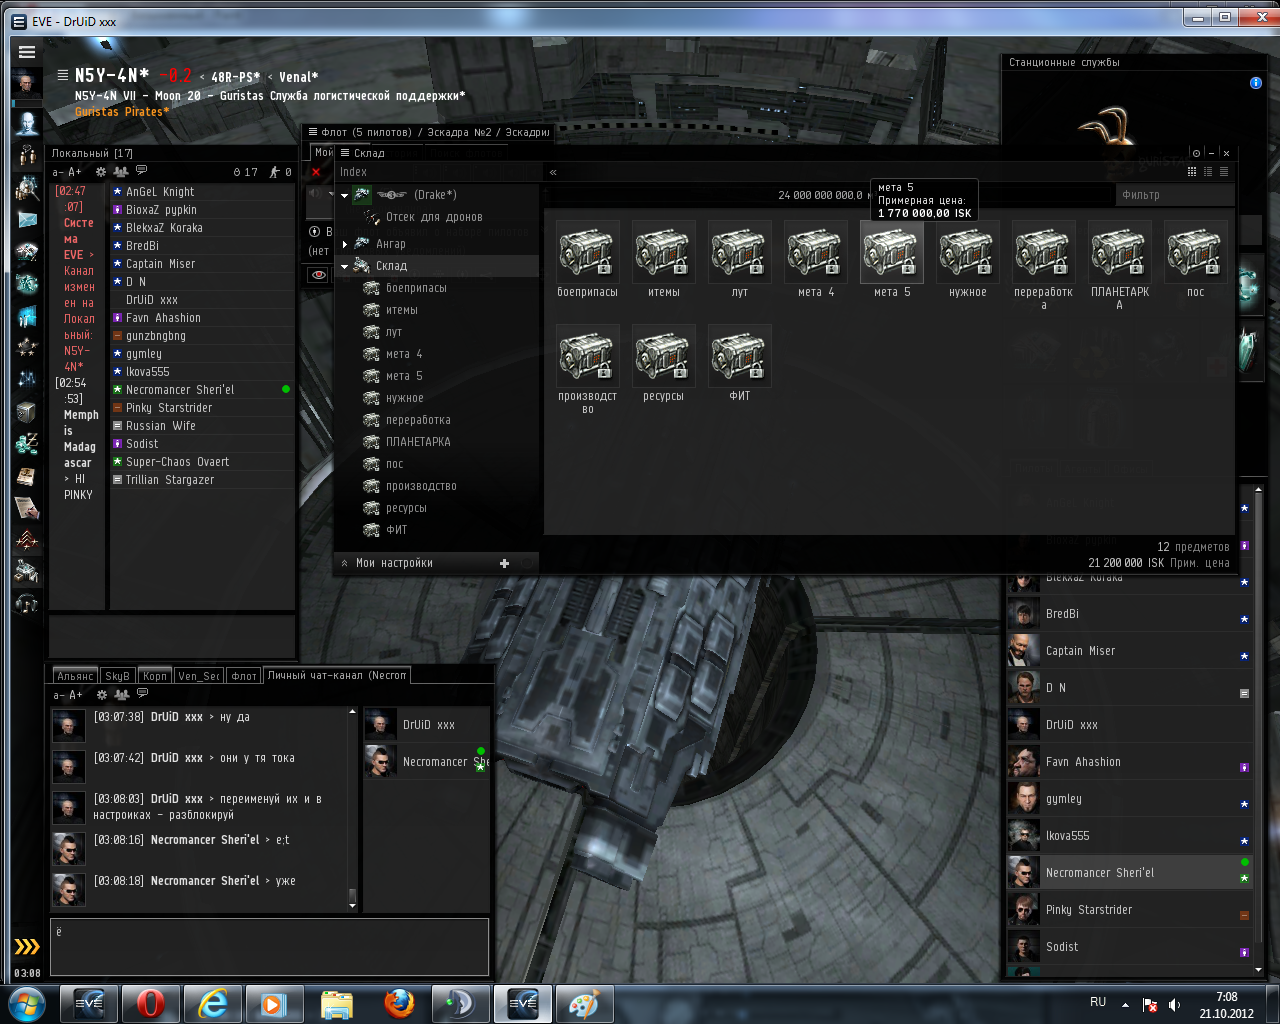Increase private chat font size A+
Screen dimensions: 1280x1024
[x=75, y=695]
